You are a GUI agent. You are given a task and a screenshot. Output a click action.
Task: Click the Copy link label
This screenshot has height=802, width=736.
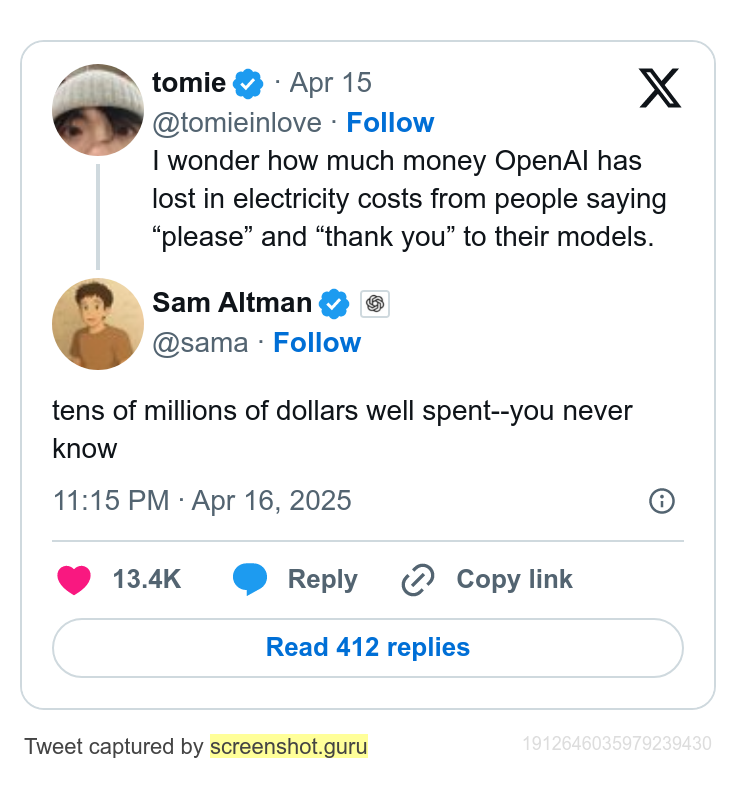point(514,580)
